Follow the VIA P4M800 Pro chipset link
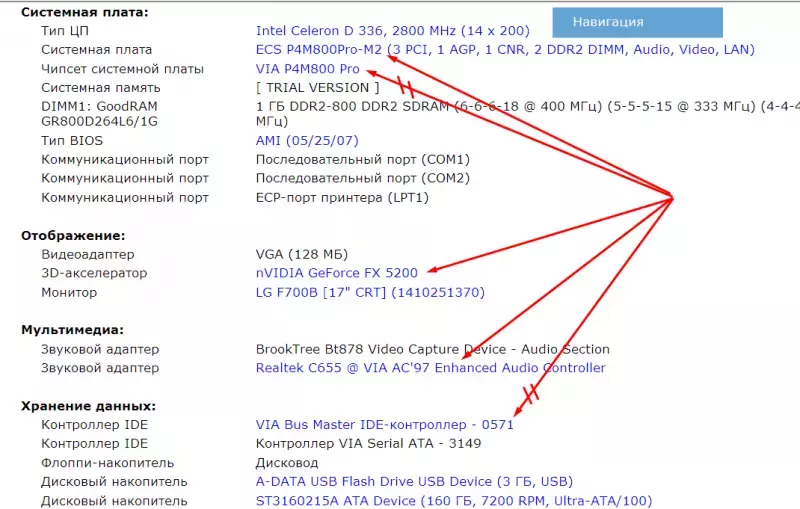800x509 pixels. coord(308,69)
